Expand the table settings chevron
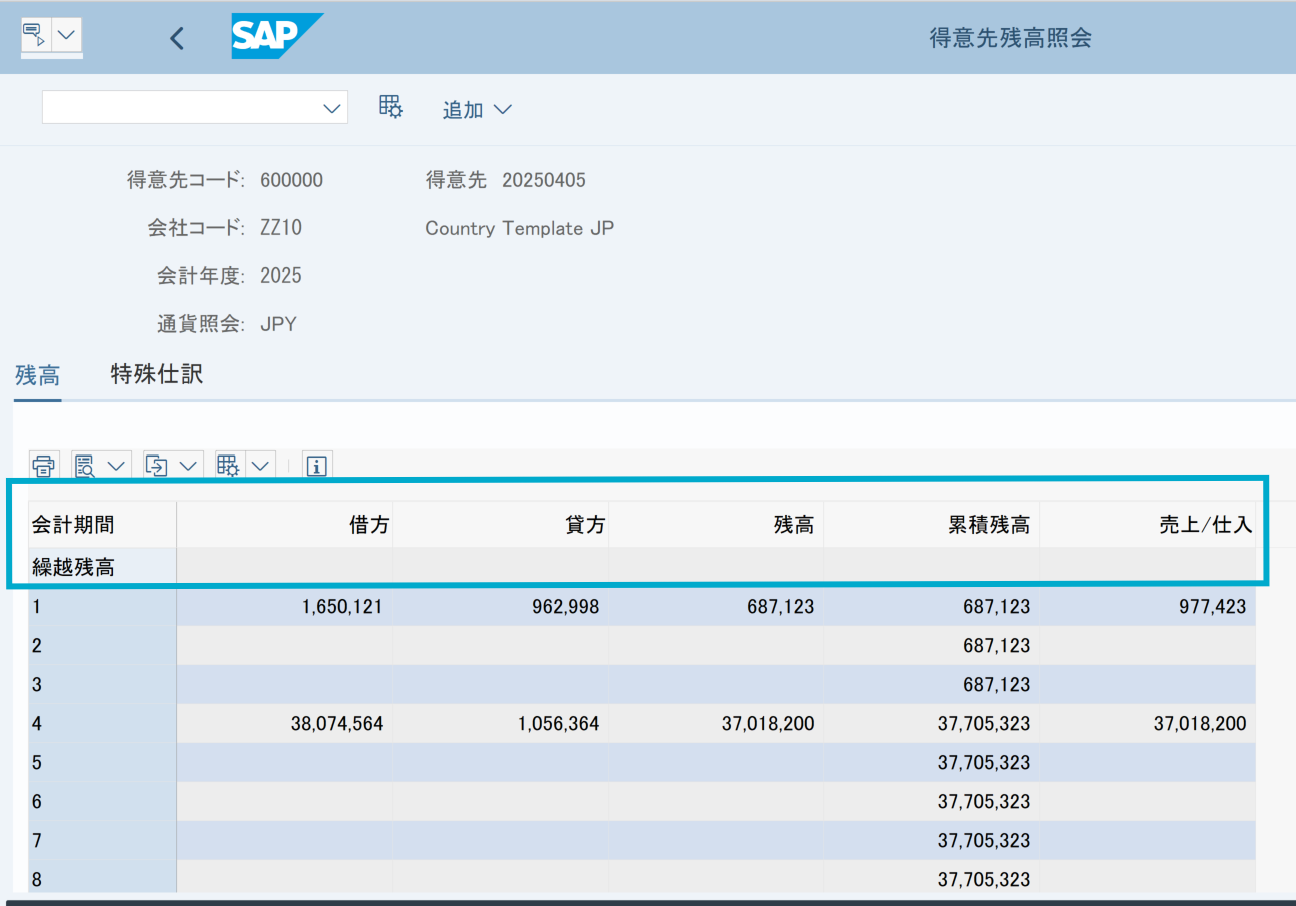 coord(261,465)
